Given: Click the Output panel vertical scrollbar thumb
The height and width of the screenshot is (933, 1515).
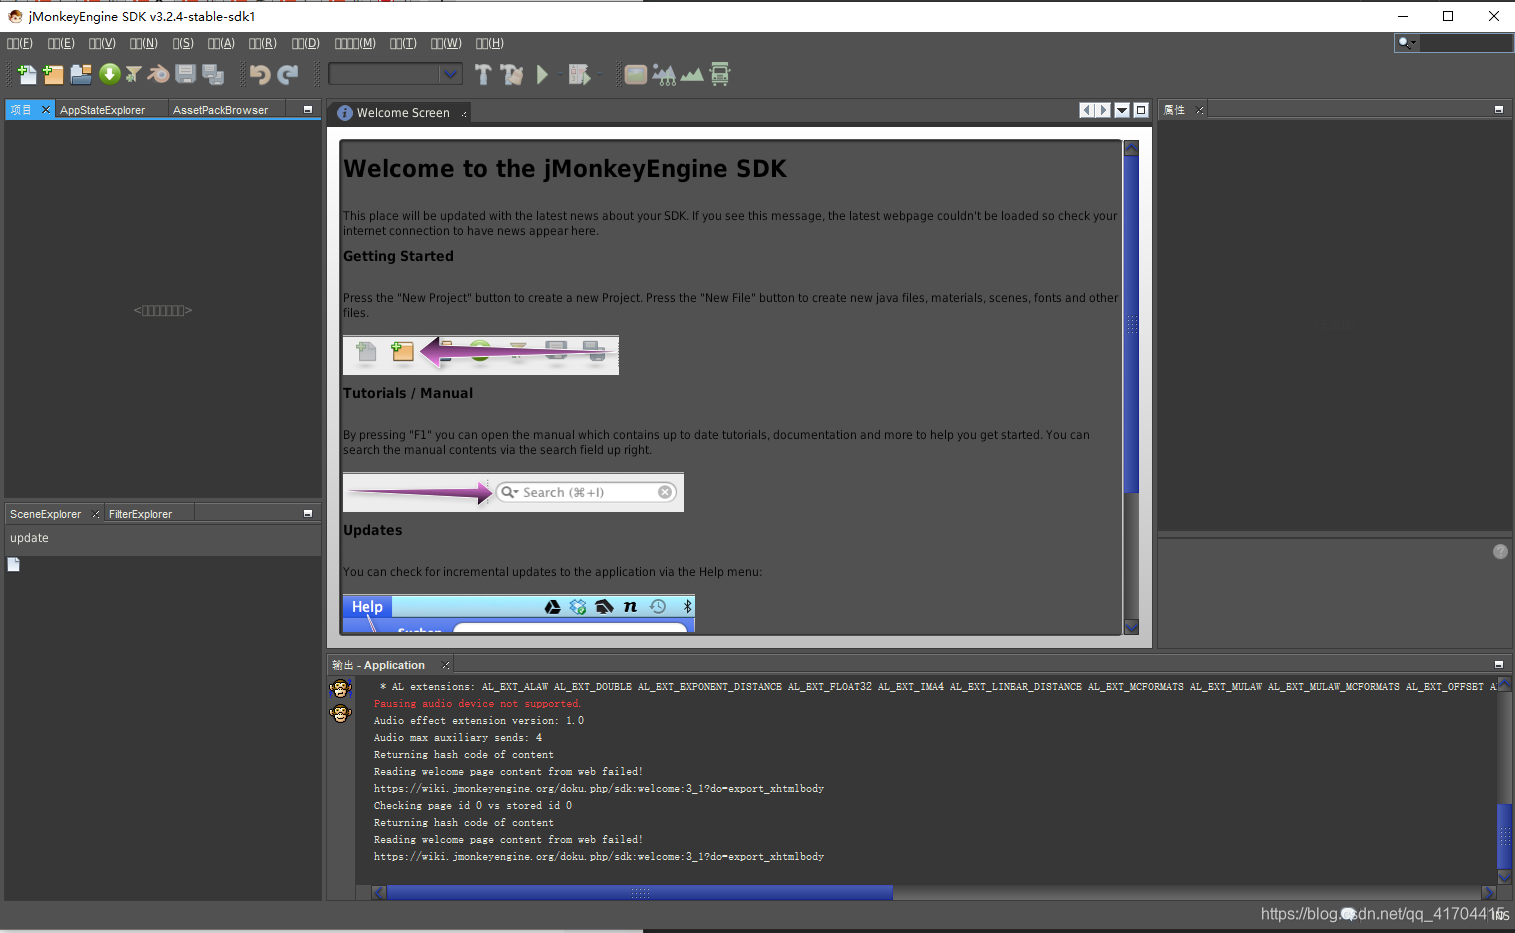Looking at the screenshot, I should tap(1504, 837).
